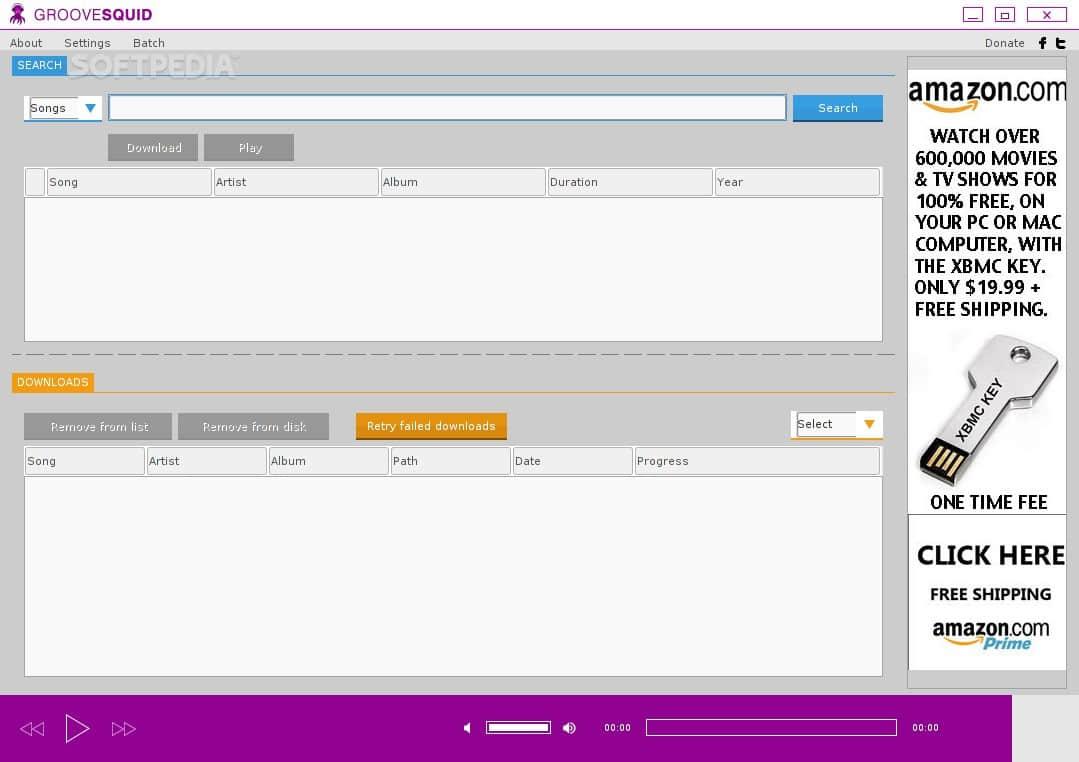Open the Select dropdown in Downloads
Screen dimensions: 1079x762
coord(868,424)
